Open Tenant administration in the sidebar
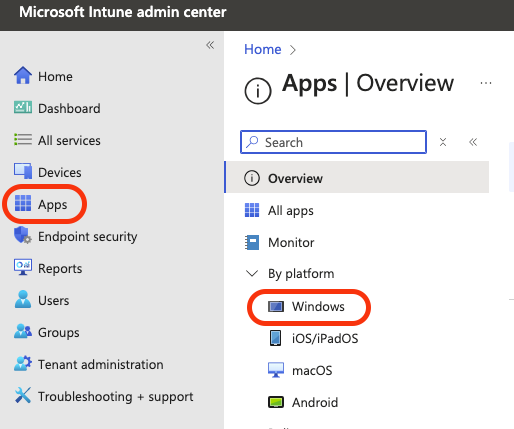The width and height of the screenshot is (514, 429). 101,364
